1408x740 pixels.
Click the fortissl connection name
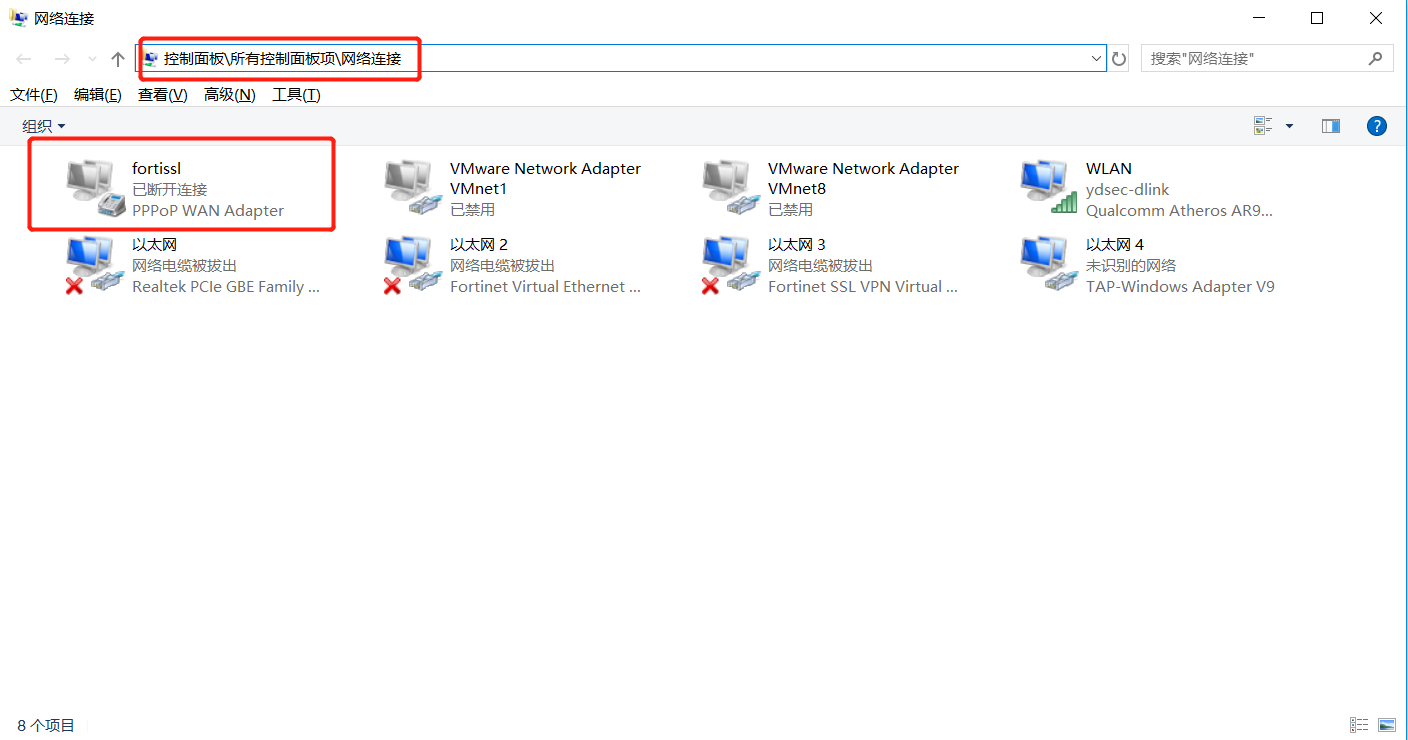(x=157, y=169)
